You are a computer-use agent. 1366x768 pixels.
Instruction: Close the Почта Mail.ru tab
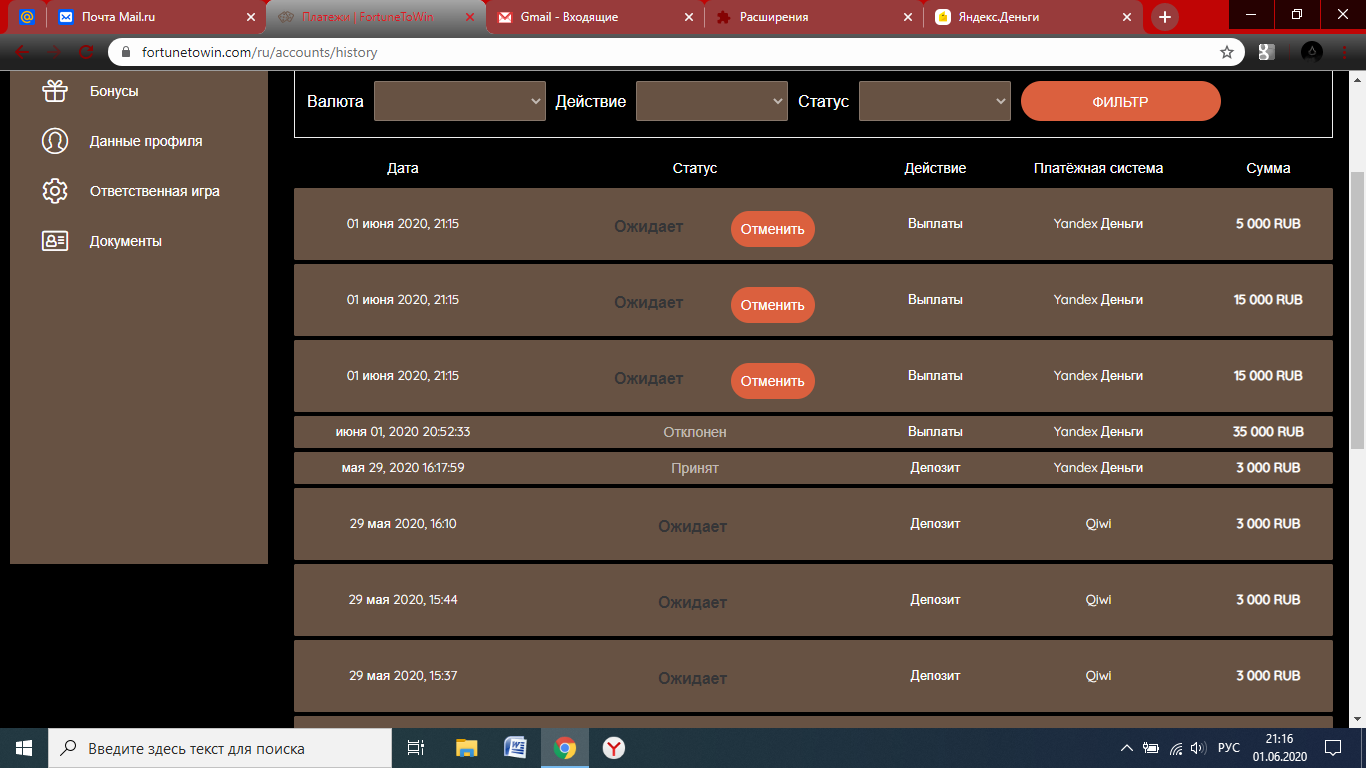[251, 17]
